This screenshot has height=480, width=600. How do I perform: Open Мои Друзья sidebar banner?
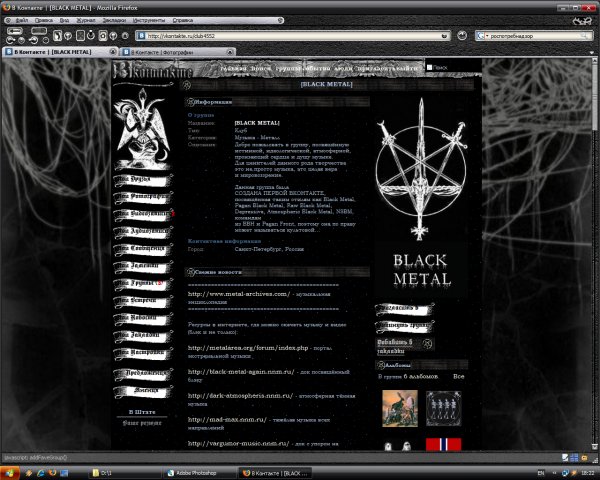(142, 180)
